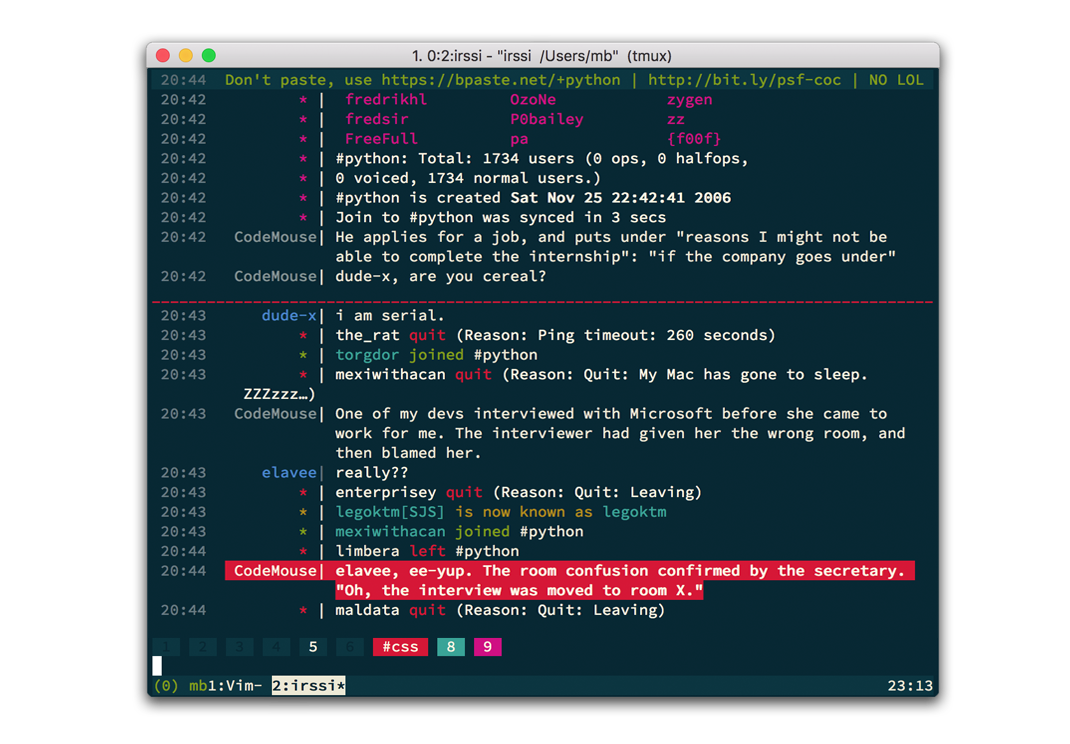Click 'torgdor joined #python' line

click(x=436, y=355)
